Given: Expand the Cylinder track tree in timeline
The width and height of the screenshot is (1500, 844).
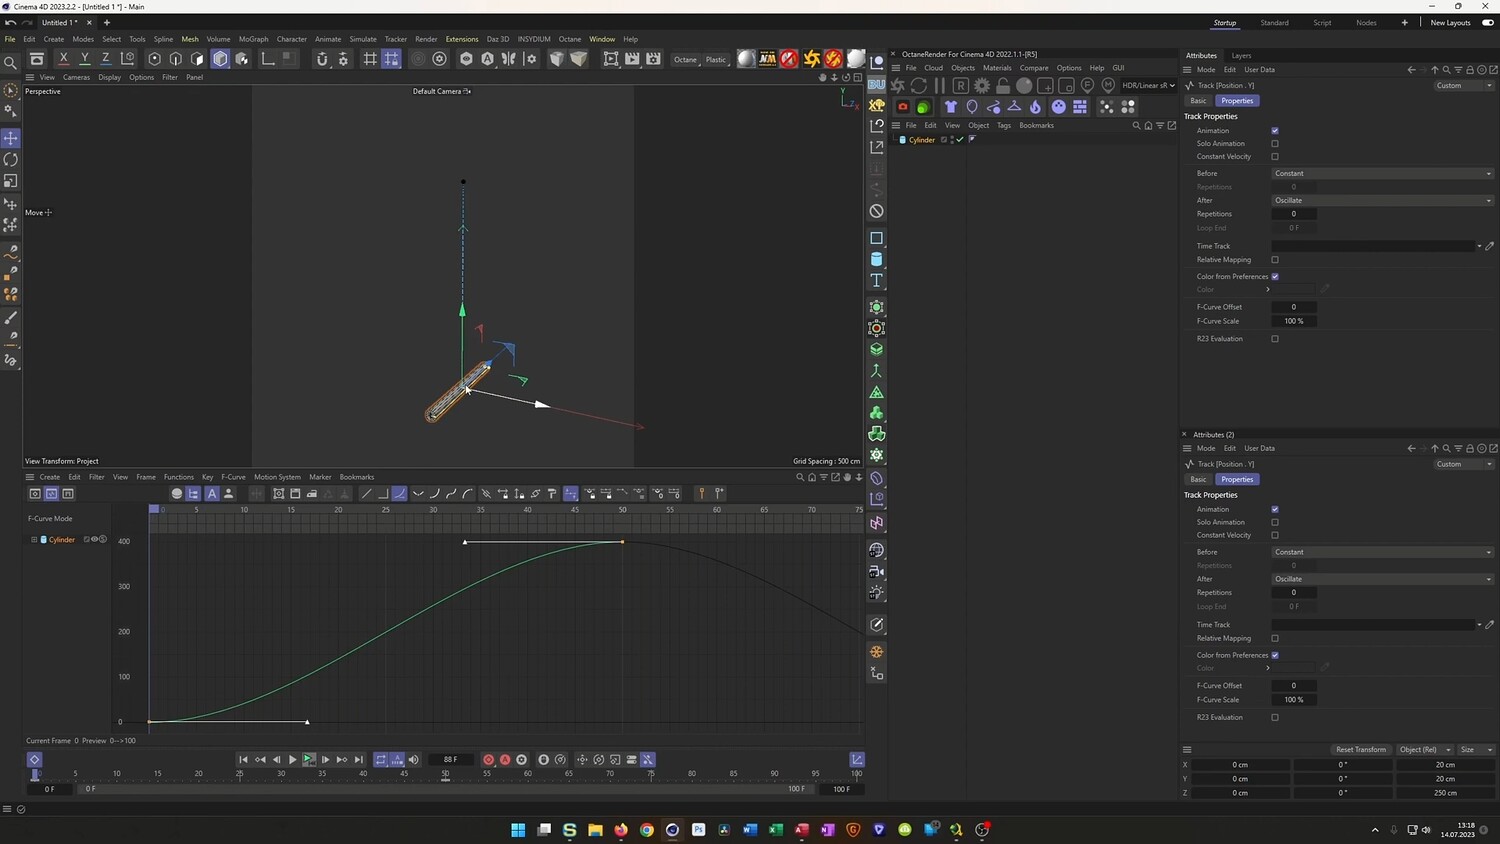Looking at the screenshot, I should [34, 540].
